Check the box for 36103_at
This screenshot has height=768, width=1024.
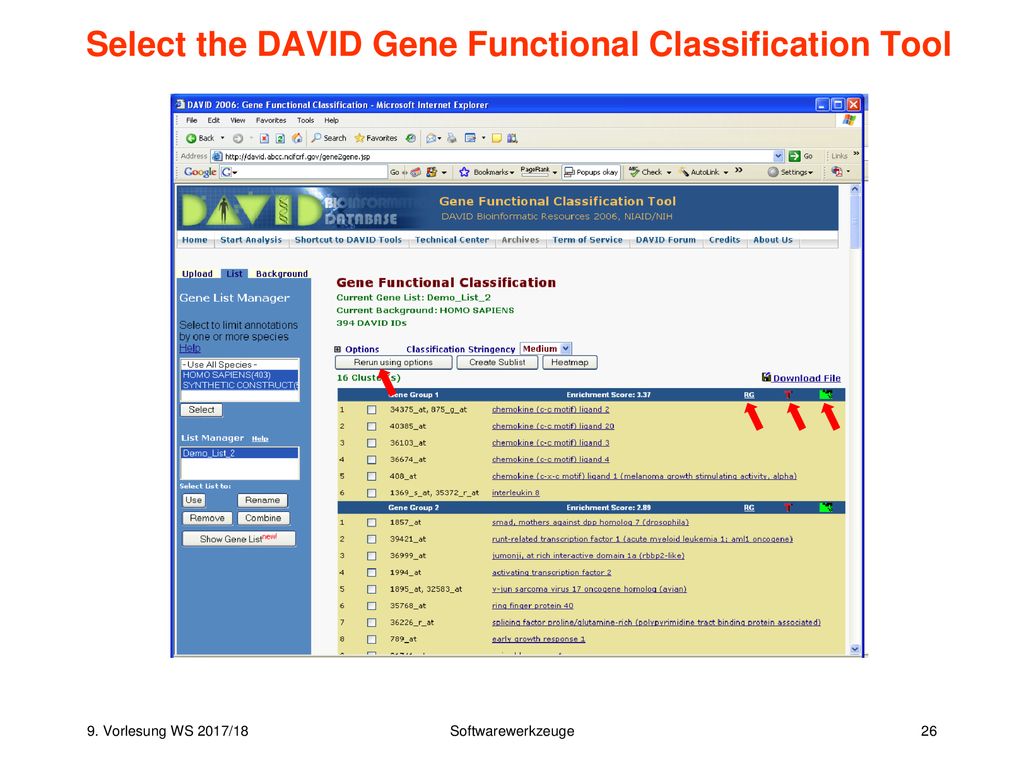tap(372, 443)
